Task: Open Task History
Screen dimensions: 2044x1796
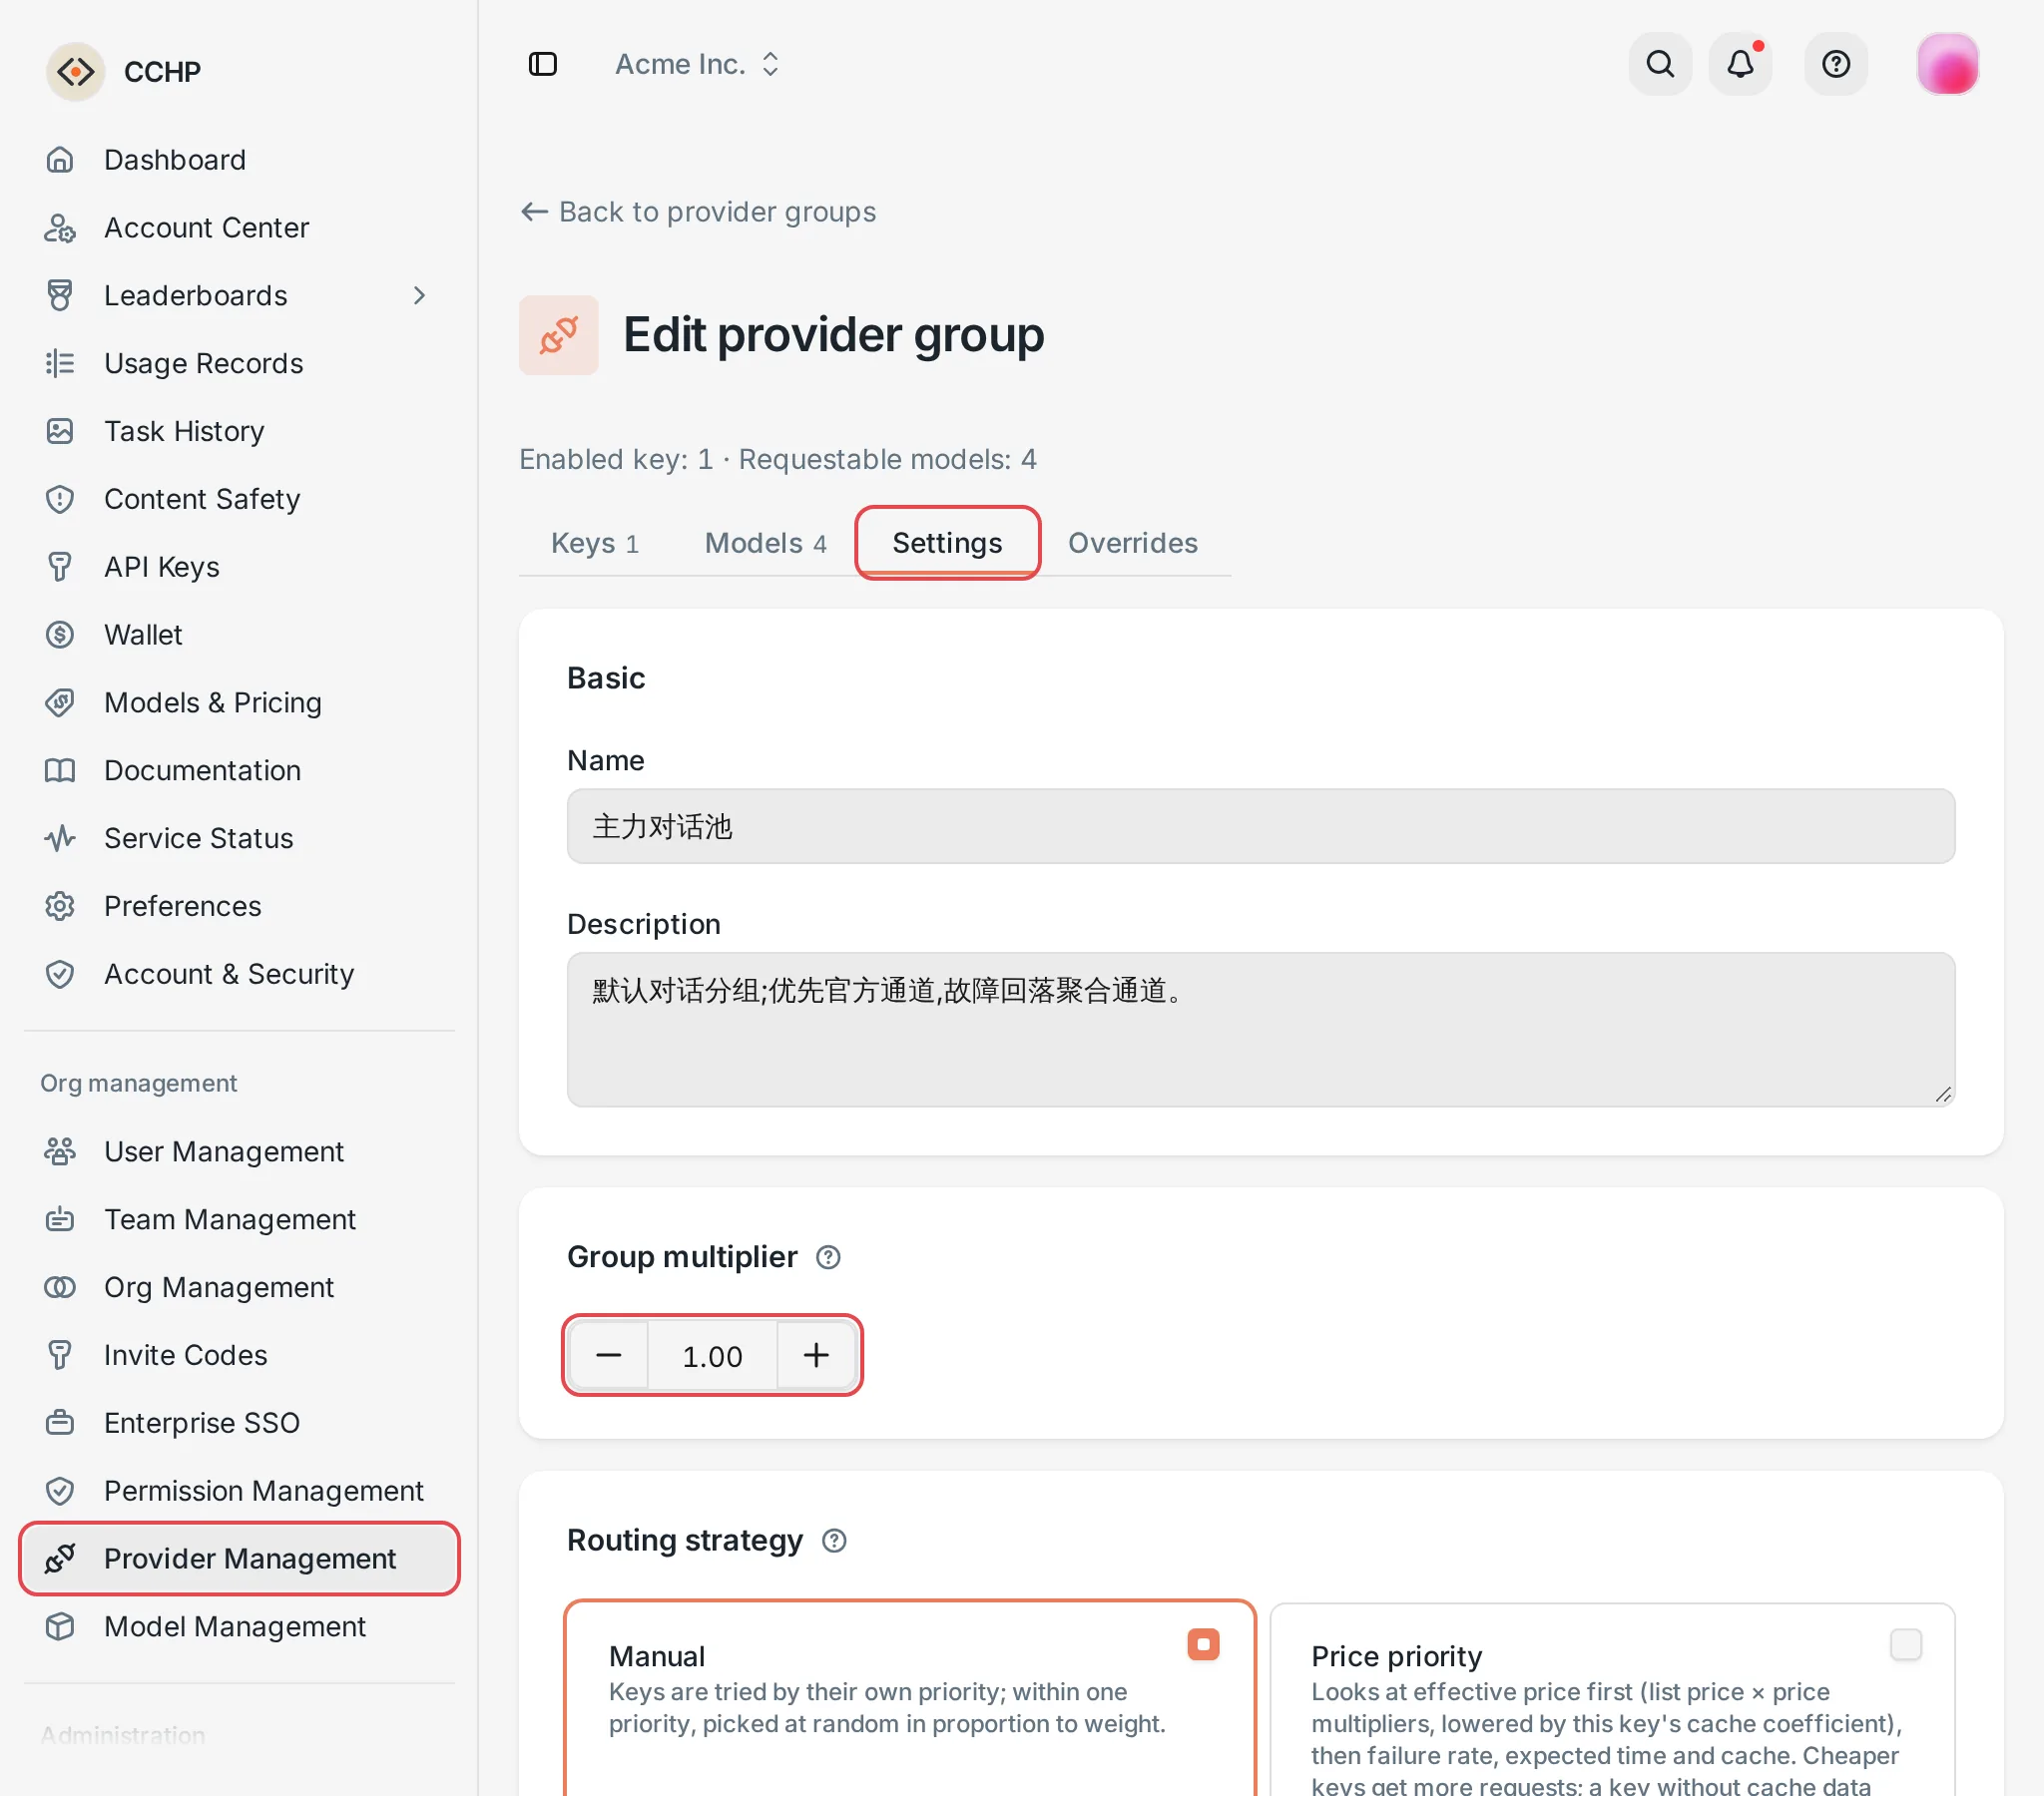Action: tap(239, 431)
